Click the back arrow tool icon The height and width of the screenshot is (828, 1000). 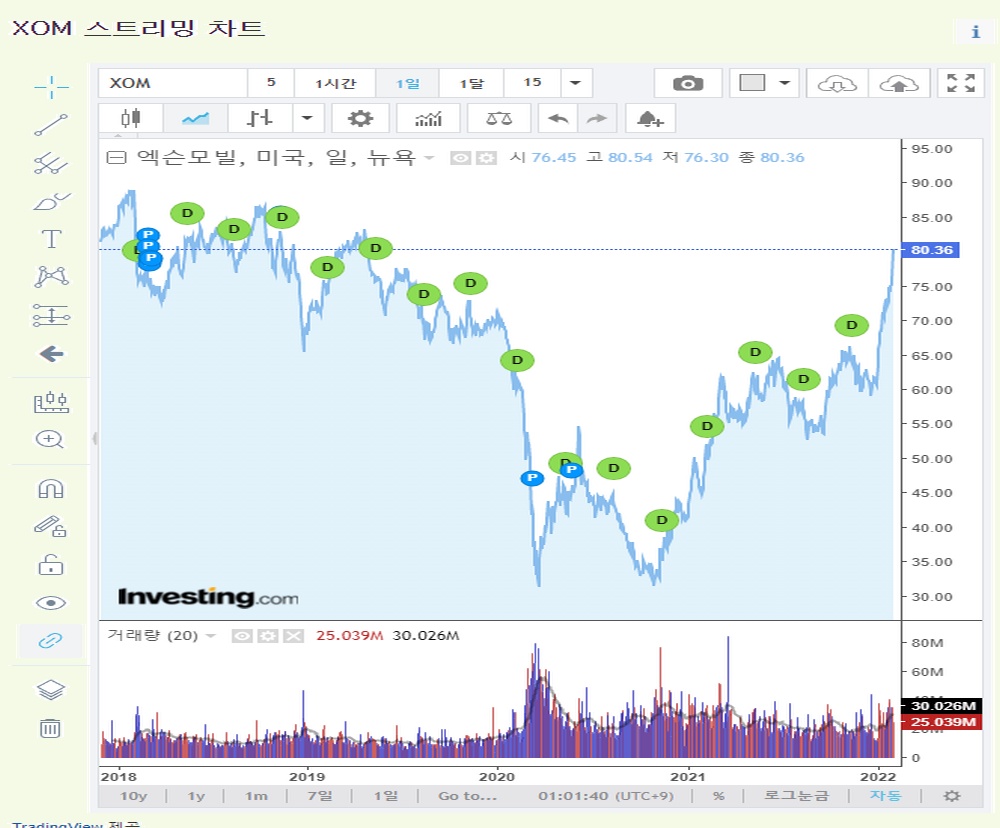51,353
